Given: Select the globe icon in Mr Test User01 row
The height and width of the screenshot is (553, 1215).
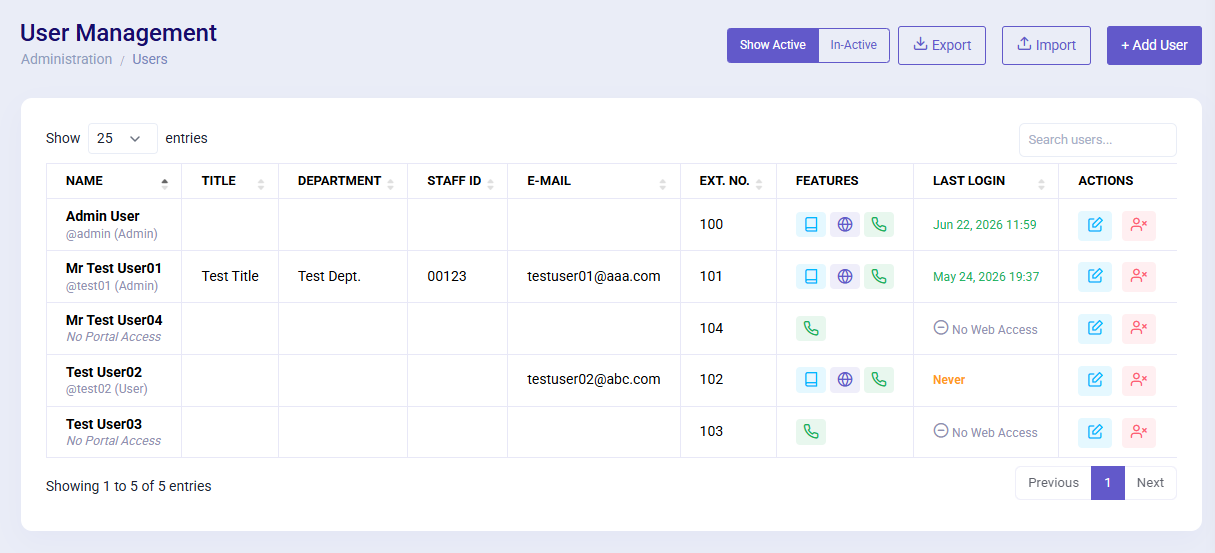Looking at the screenshot, I should tap(845, 276).
